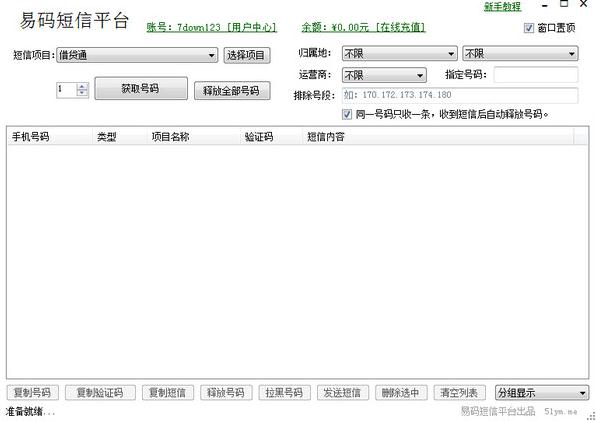Click the 拉黑号码 button
Screen dimensions: 596x421
(x=284, y=393)
